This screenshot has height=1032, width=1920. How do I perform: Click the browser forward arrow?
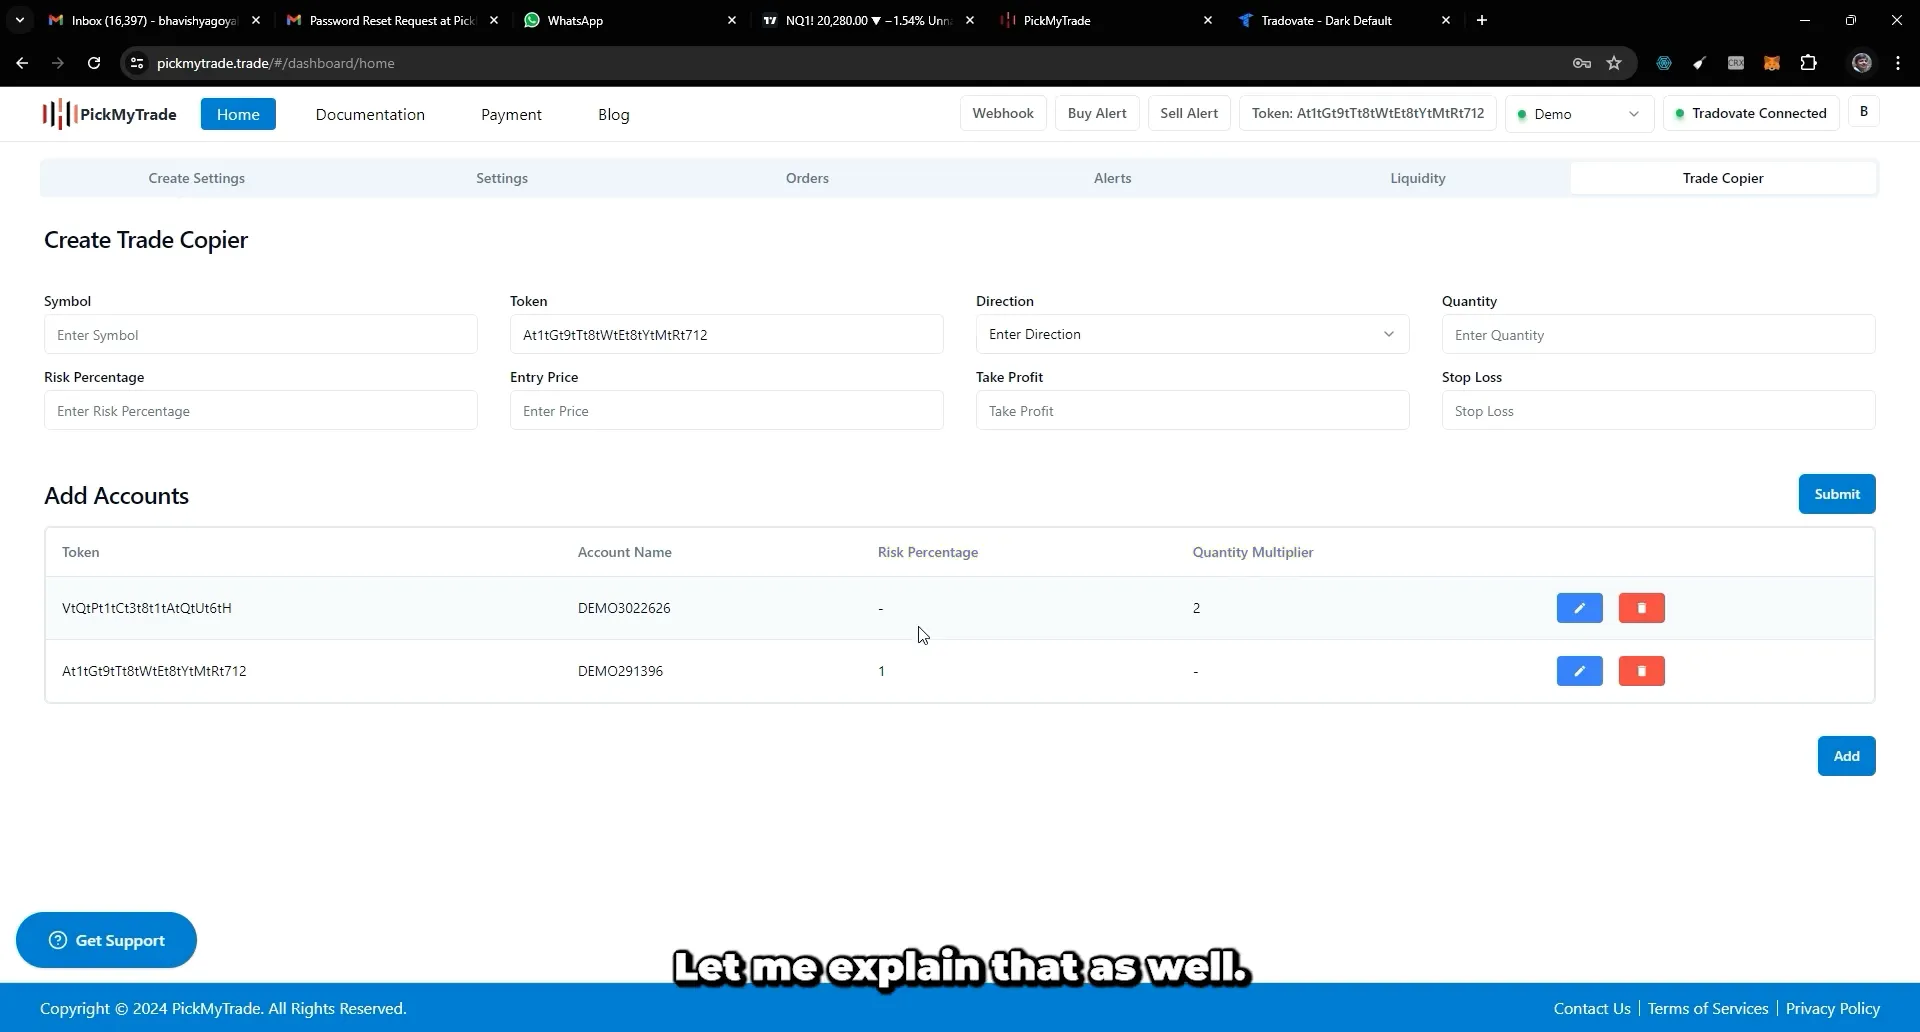[58, 63]
